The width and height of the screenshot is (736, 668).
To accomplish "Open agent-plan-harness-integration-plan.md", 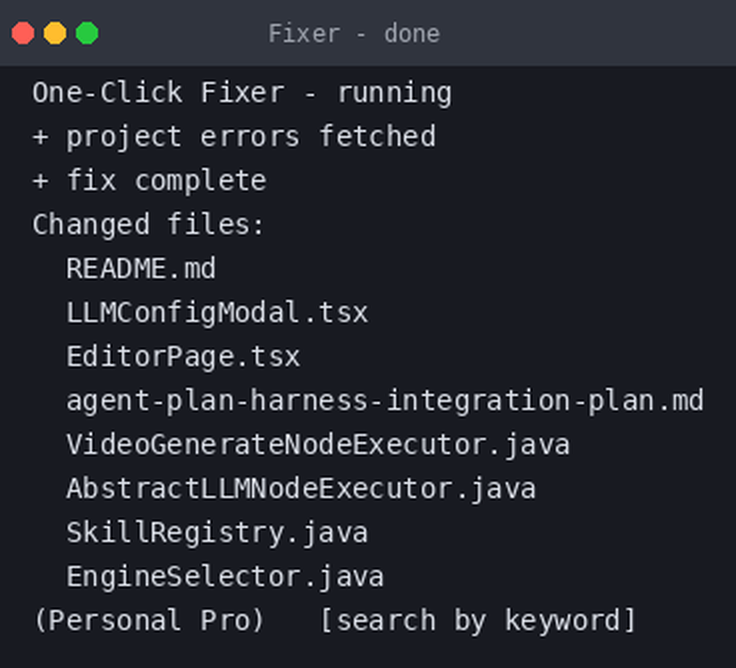I will (385, 401).
